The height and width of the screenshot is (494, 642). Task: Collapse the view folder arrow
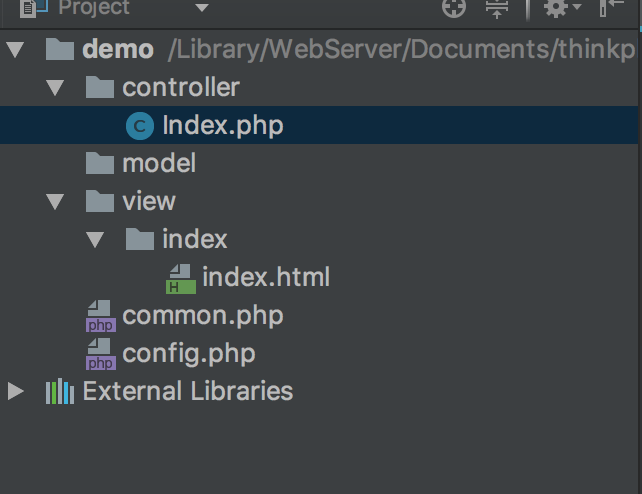[55, 202]
